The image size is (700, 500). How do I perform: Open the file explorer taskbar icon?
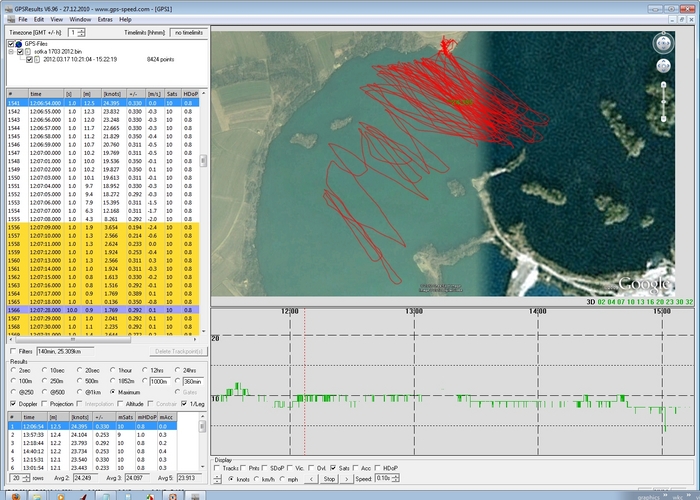click(38, 496)
